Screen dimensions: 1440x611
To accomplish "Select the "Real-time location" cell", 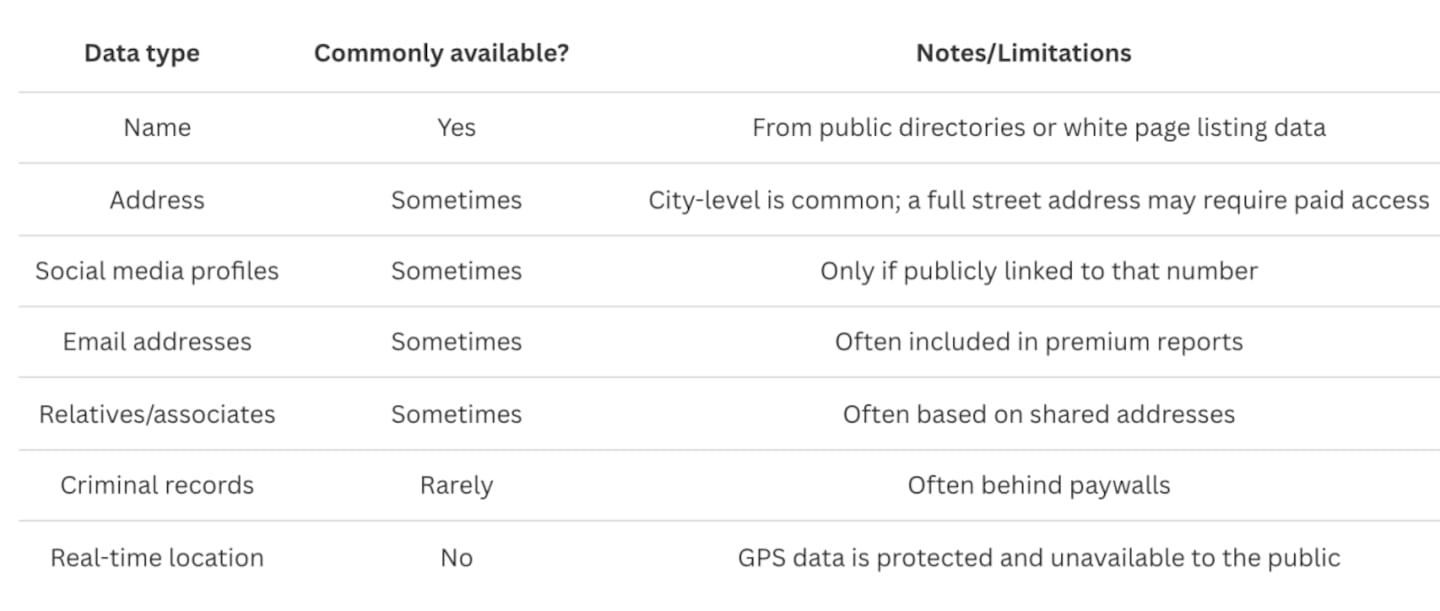I will (x=157, y=558).
